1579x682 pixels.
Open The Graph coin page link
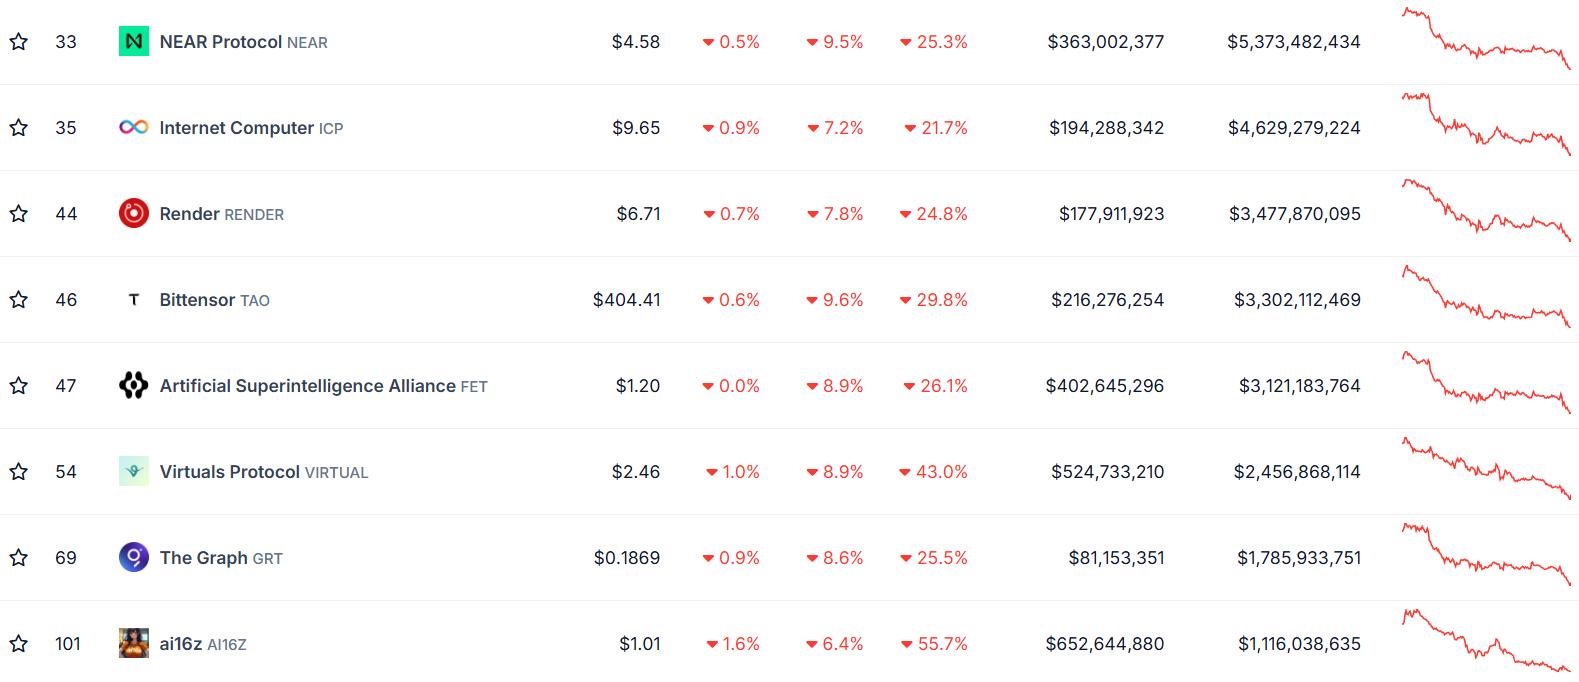(x=221, y=558)
